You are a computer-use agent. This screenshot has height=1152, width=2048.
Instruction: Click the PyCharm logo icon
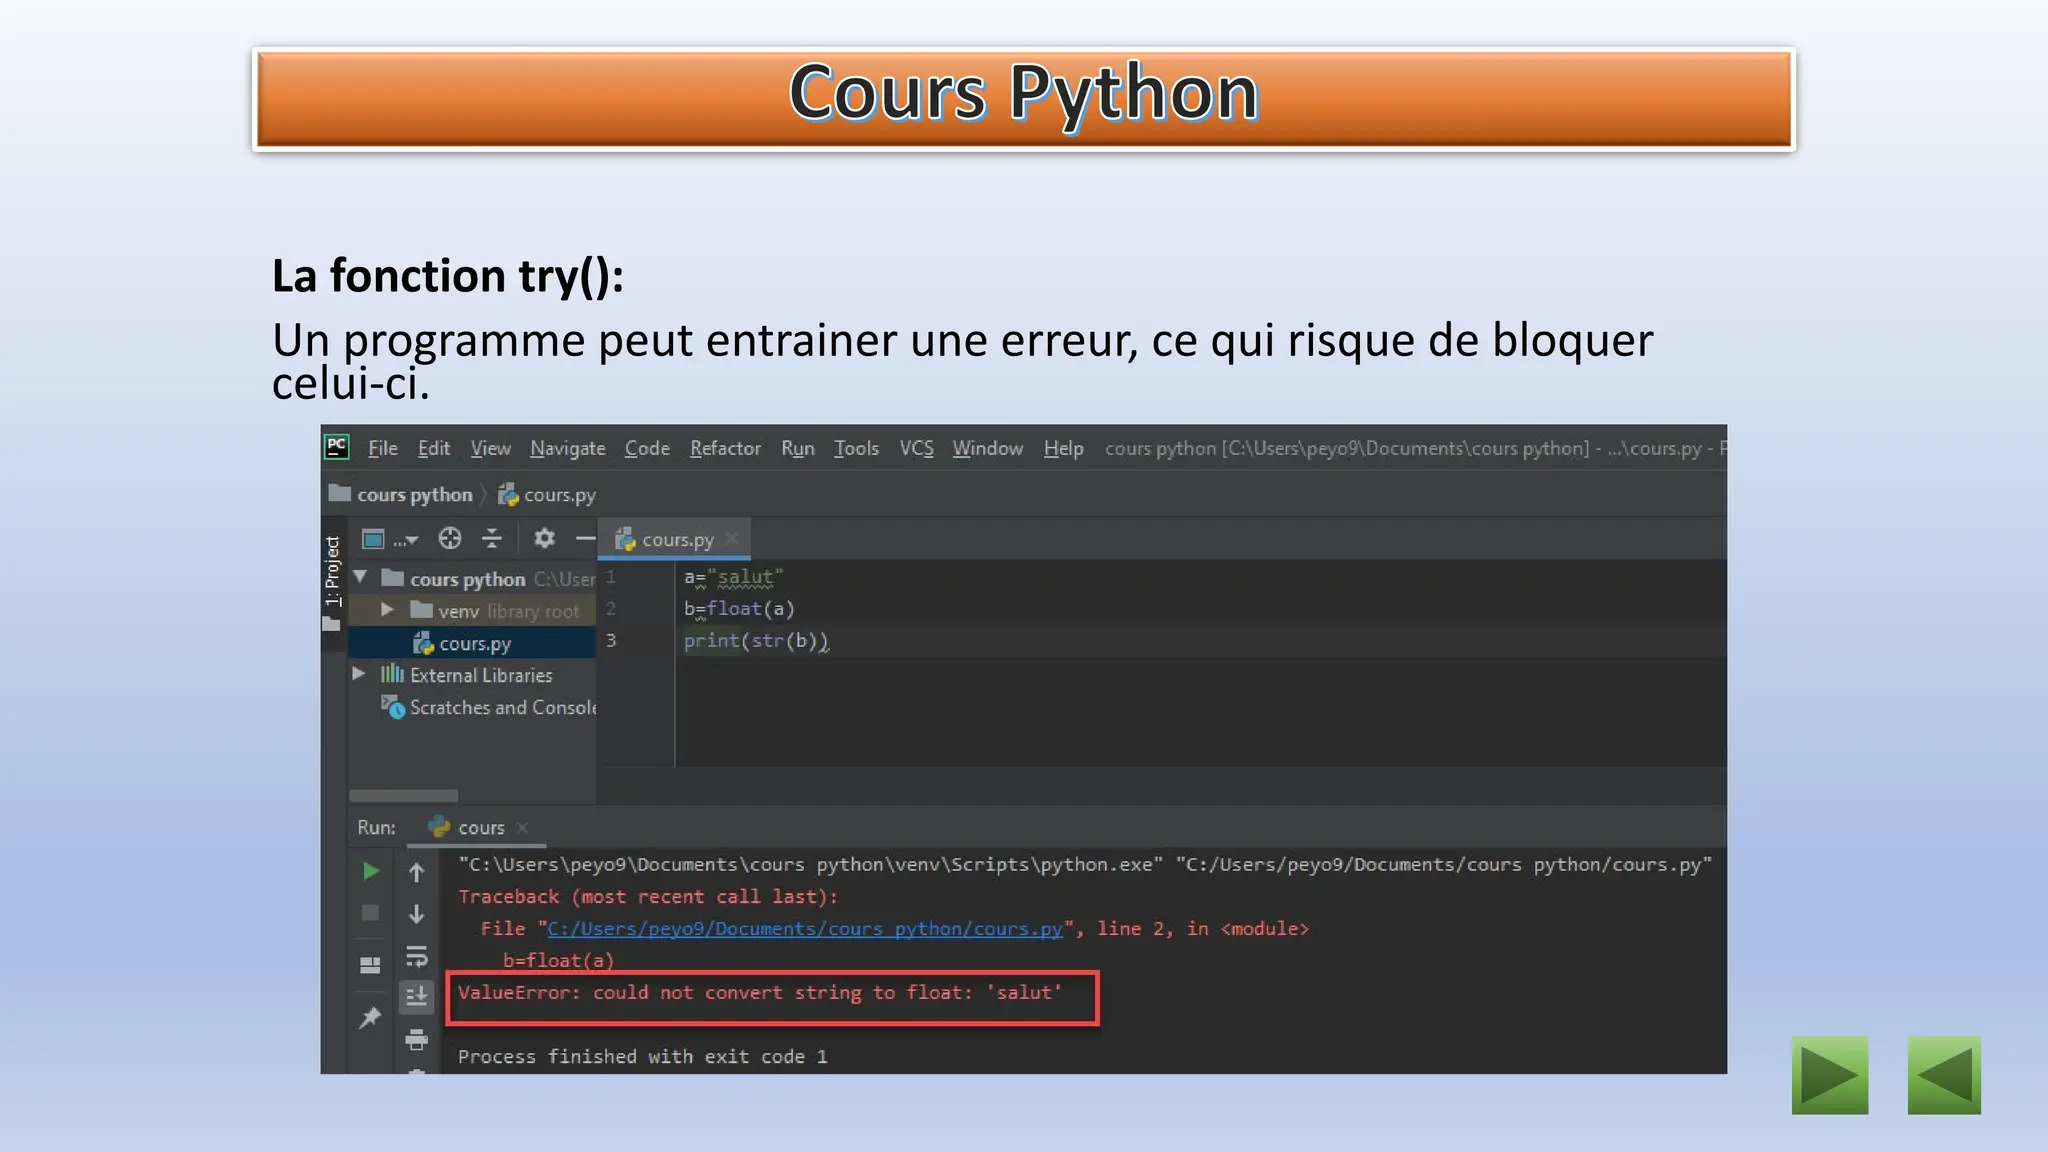337,446
